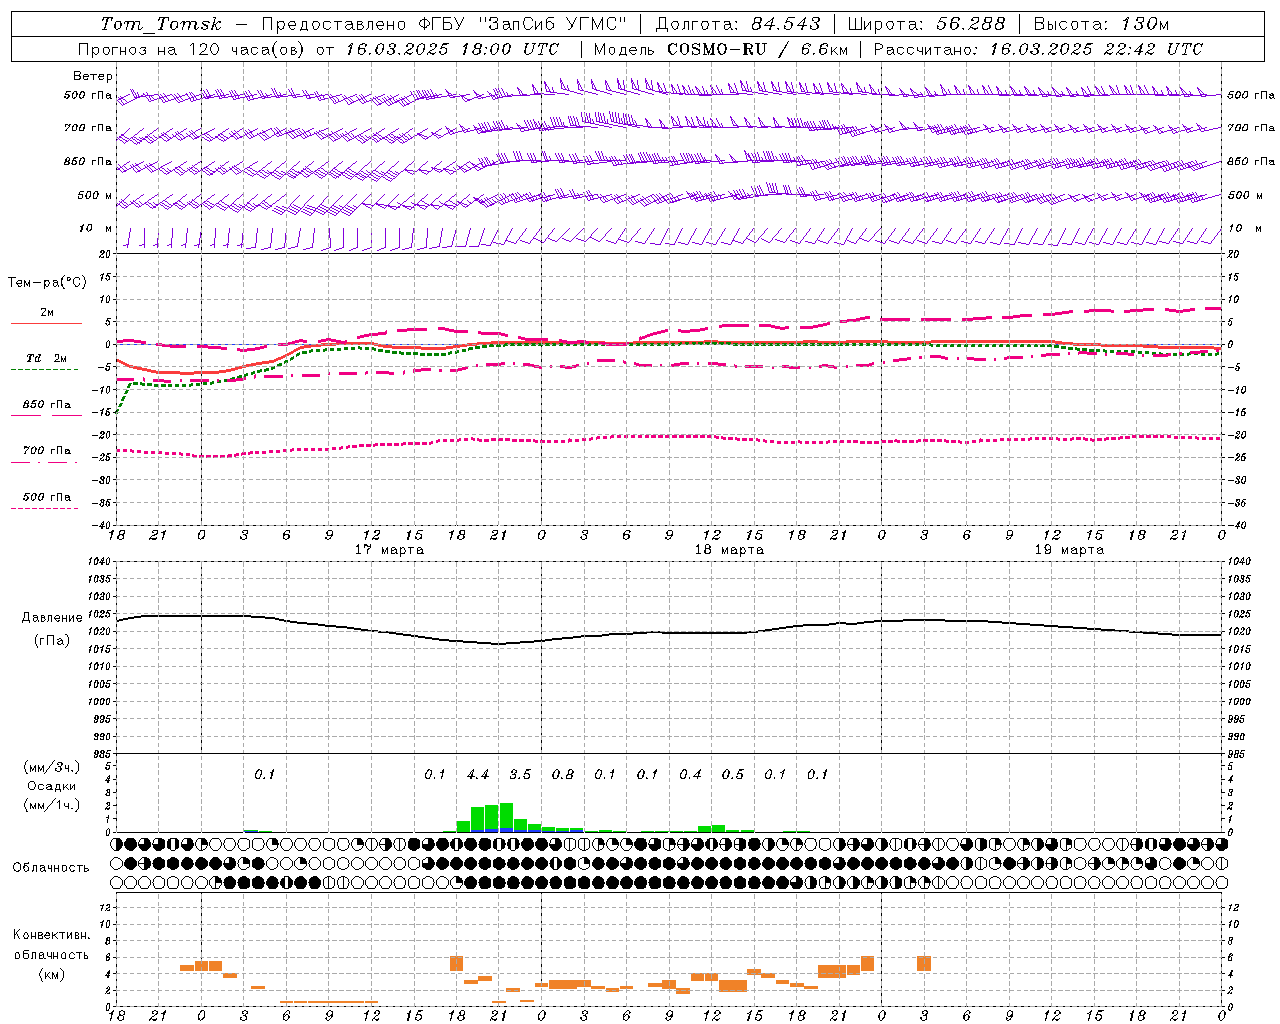This screenshot has height=1024, width=1280.
Task: Click the 'Ветер' wind panel label
Action: point(93,76)
